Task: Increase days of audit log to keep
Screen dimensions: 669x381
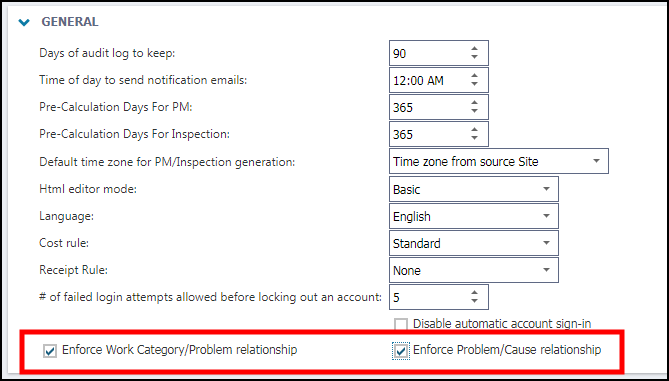Action: [x=474, y=48]
